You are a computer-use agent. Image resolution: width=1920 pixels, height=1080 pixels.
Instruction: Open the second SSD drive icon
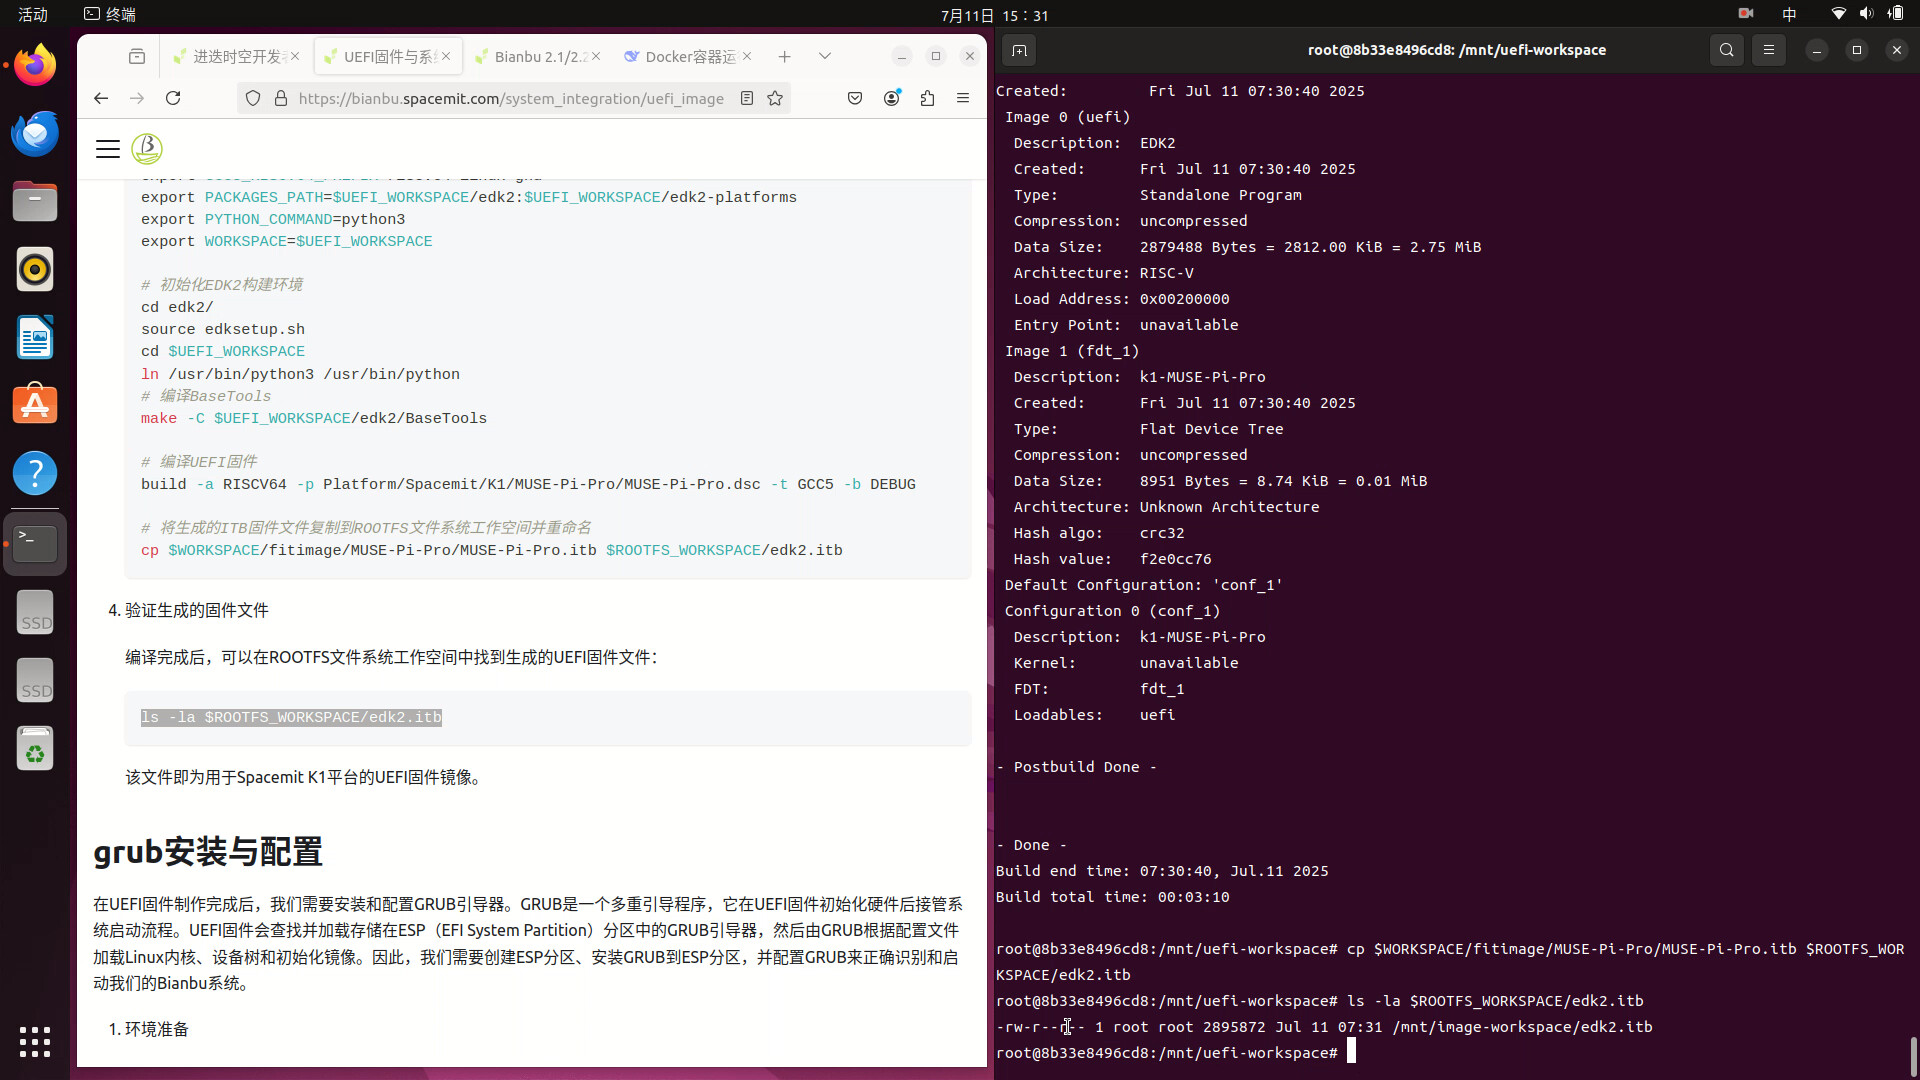(35, 680)
